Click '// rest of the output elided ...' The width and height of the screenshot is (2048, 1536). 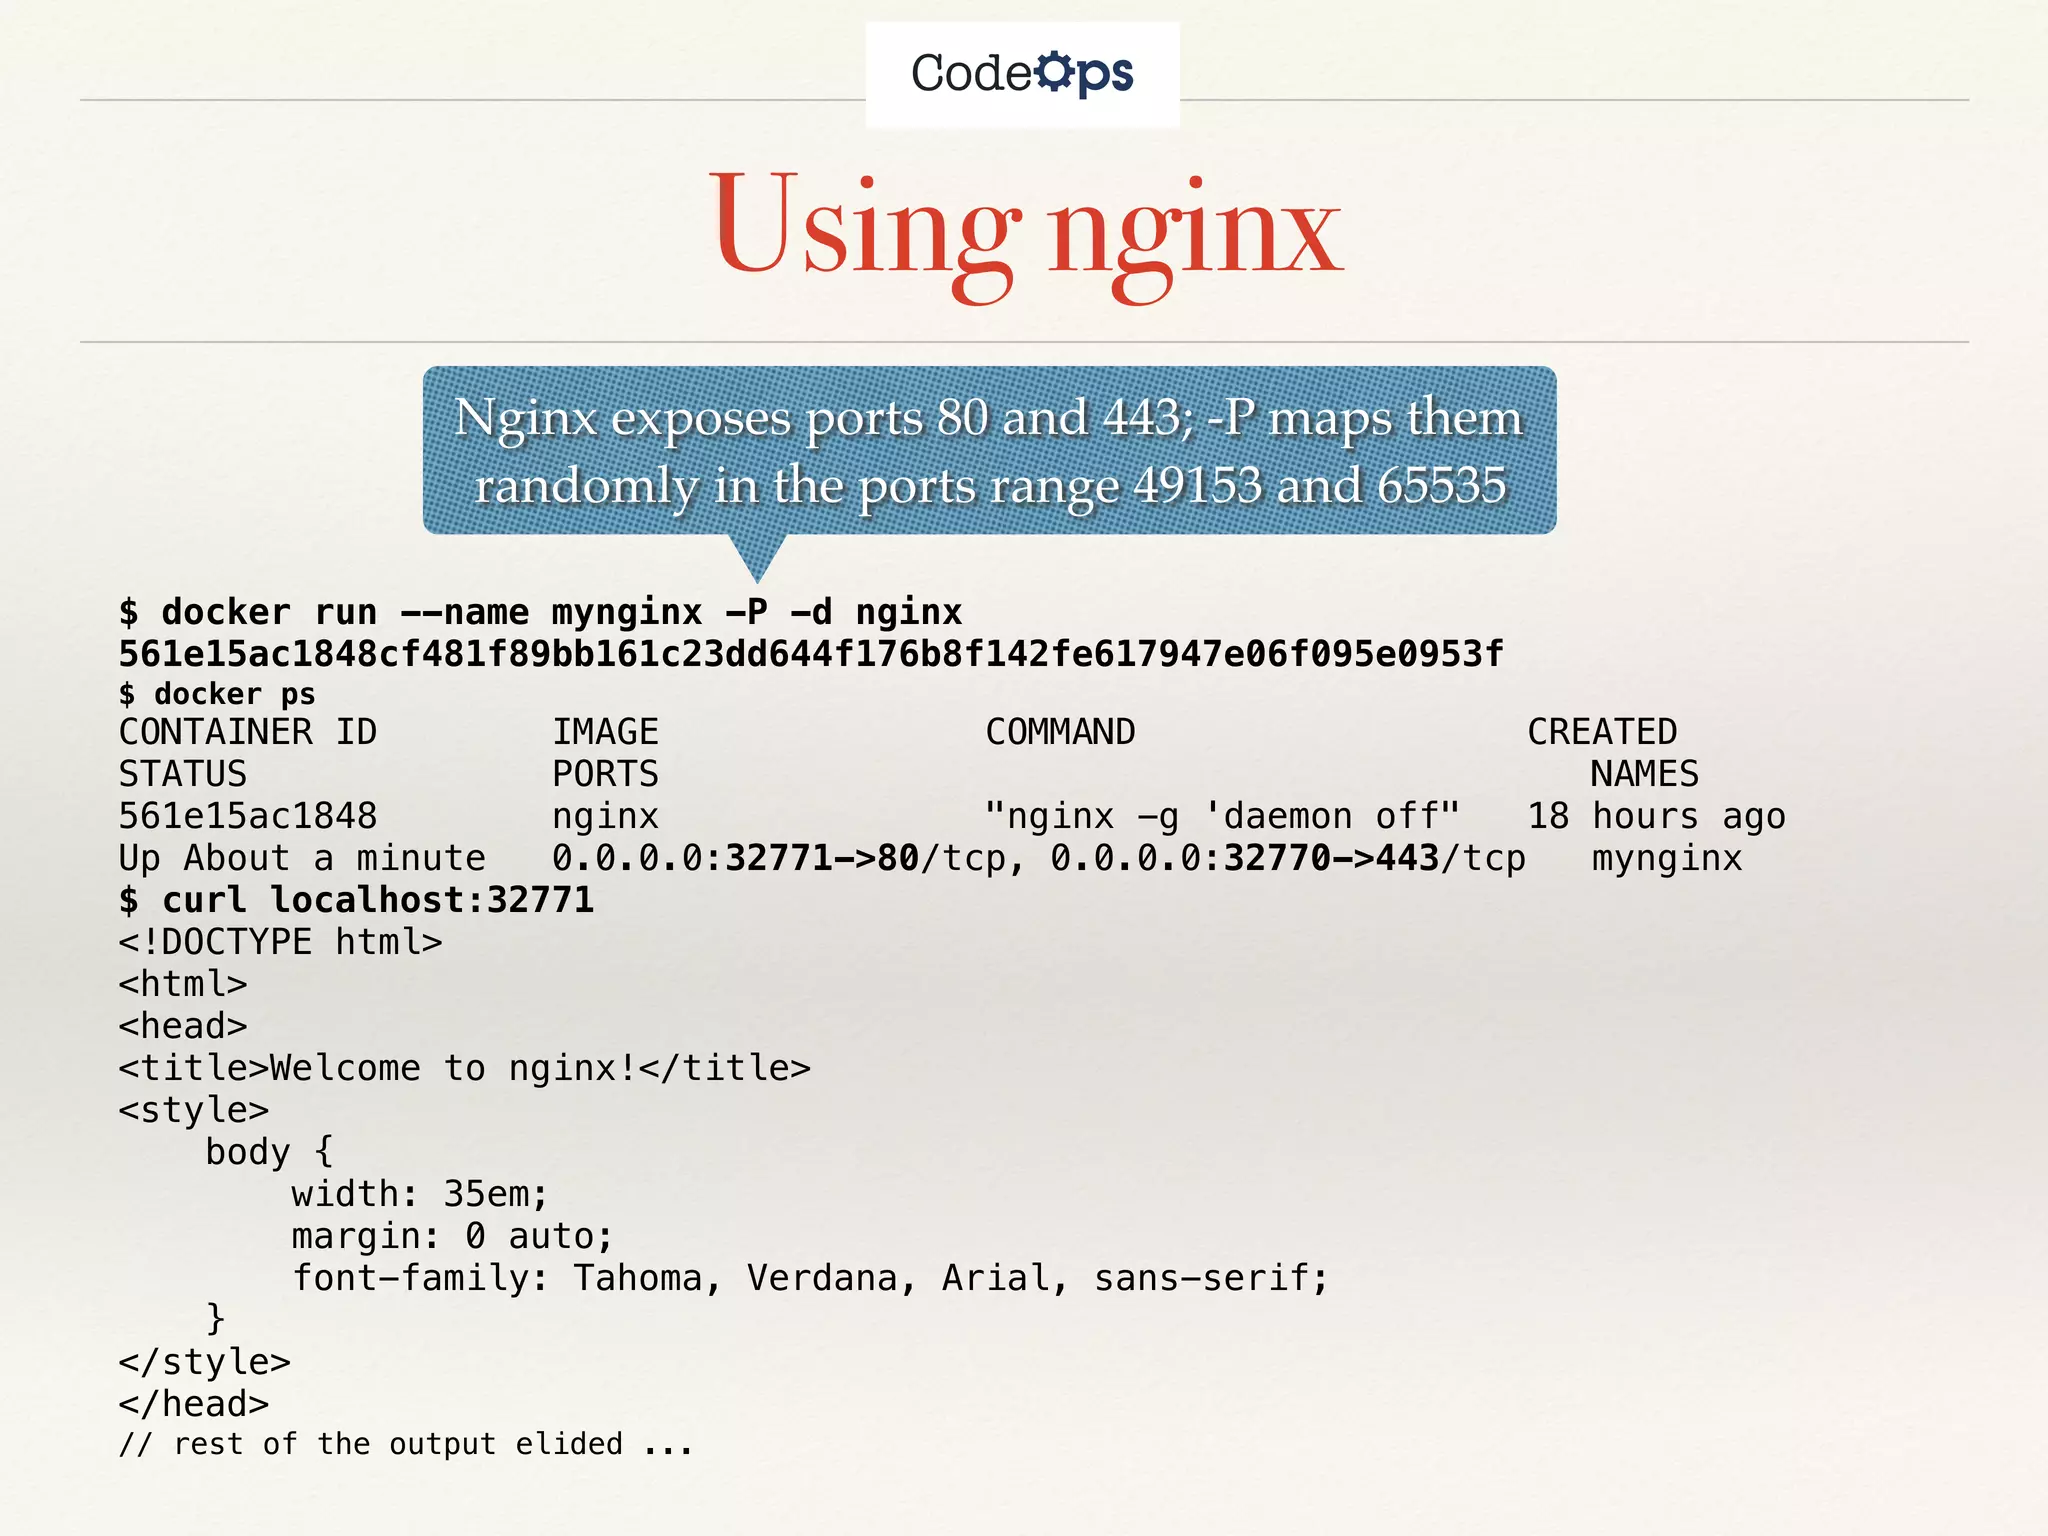tap(406, 1444)
